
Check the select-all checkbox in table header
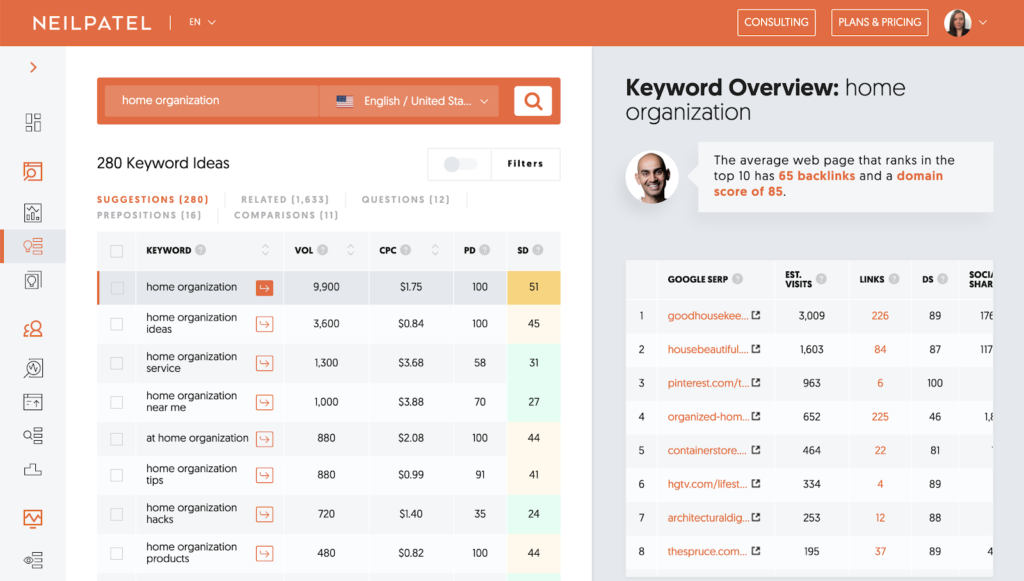117,251
